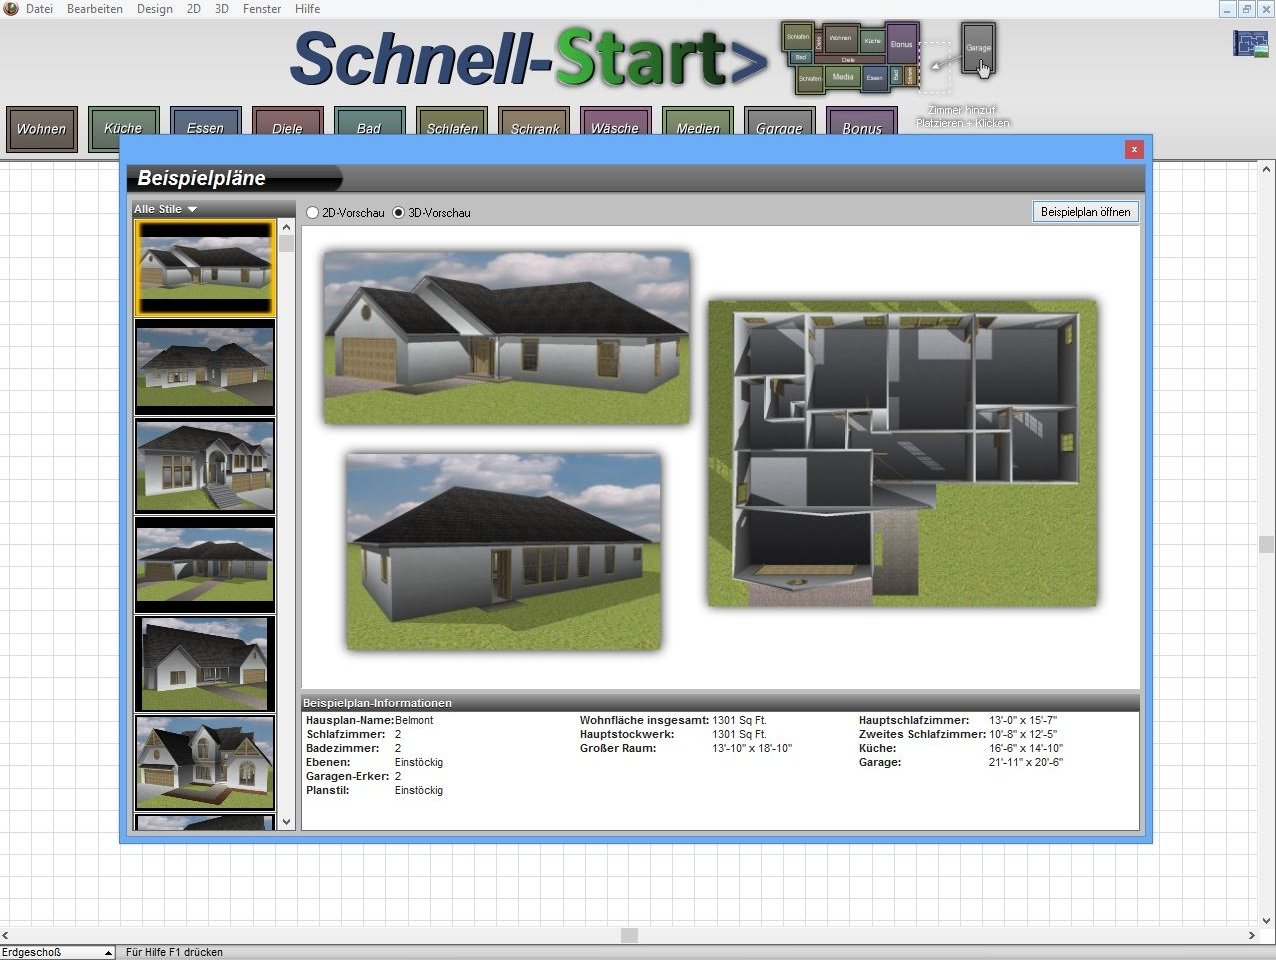Open the Datei menu

[39, 8]
